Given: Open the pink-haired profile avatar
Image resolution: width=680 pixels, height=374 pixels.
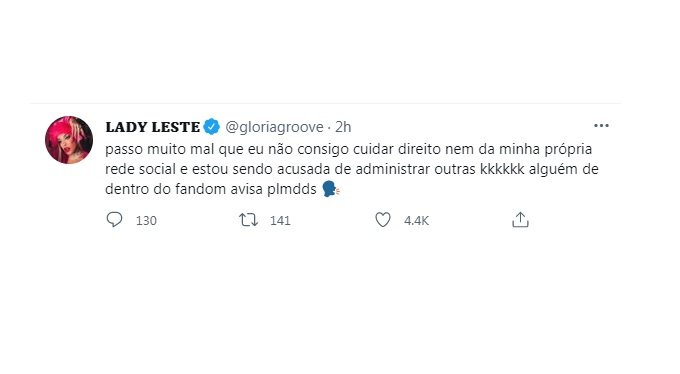Looking at the screenshot, I should 69,140.
